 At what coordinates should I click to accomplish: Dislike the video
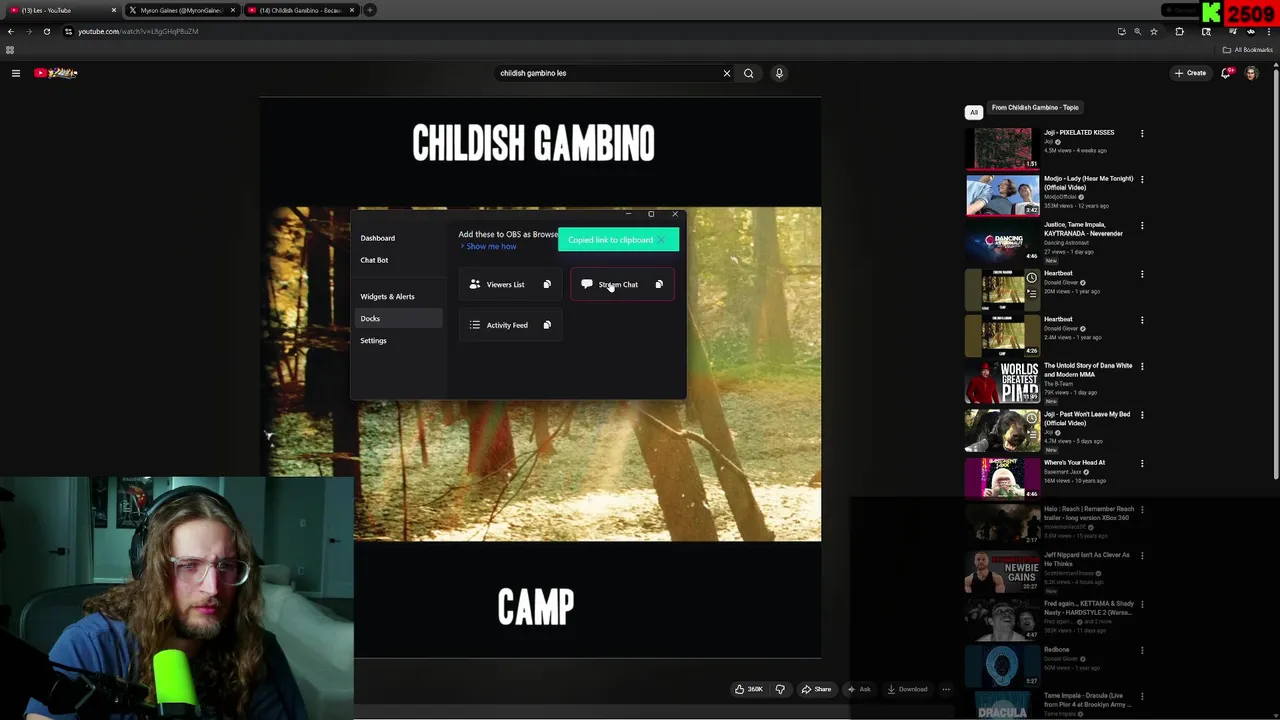tap(780, 689)
